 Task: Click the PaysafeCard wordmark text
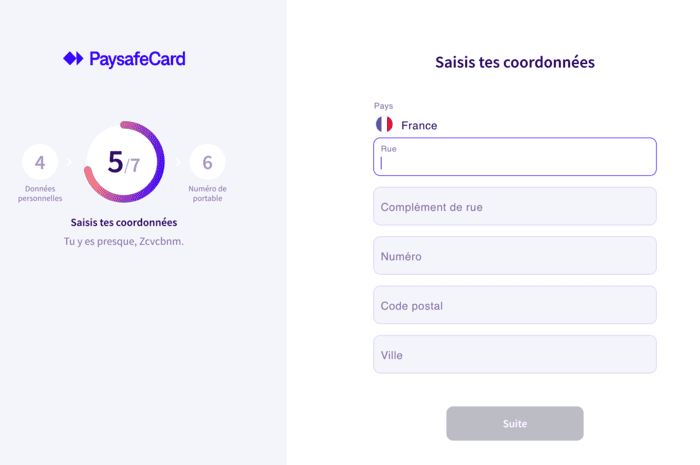tap(137, 59)
